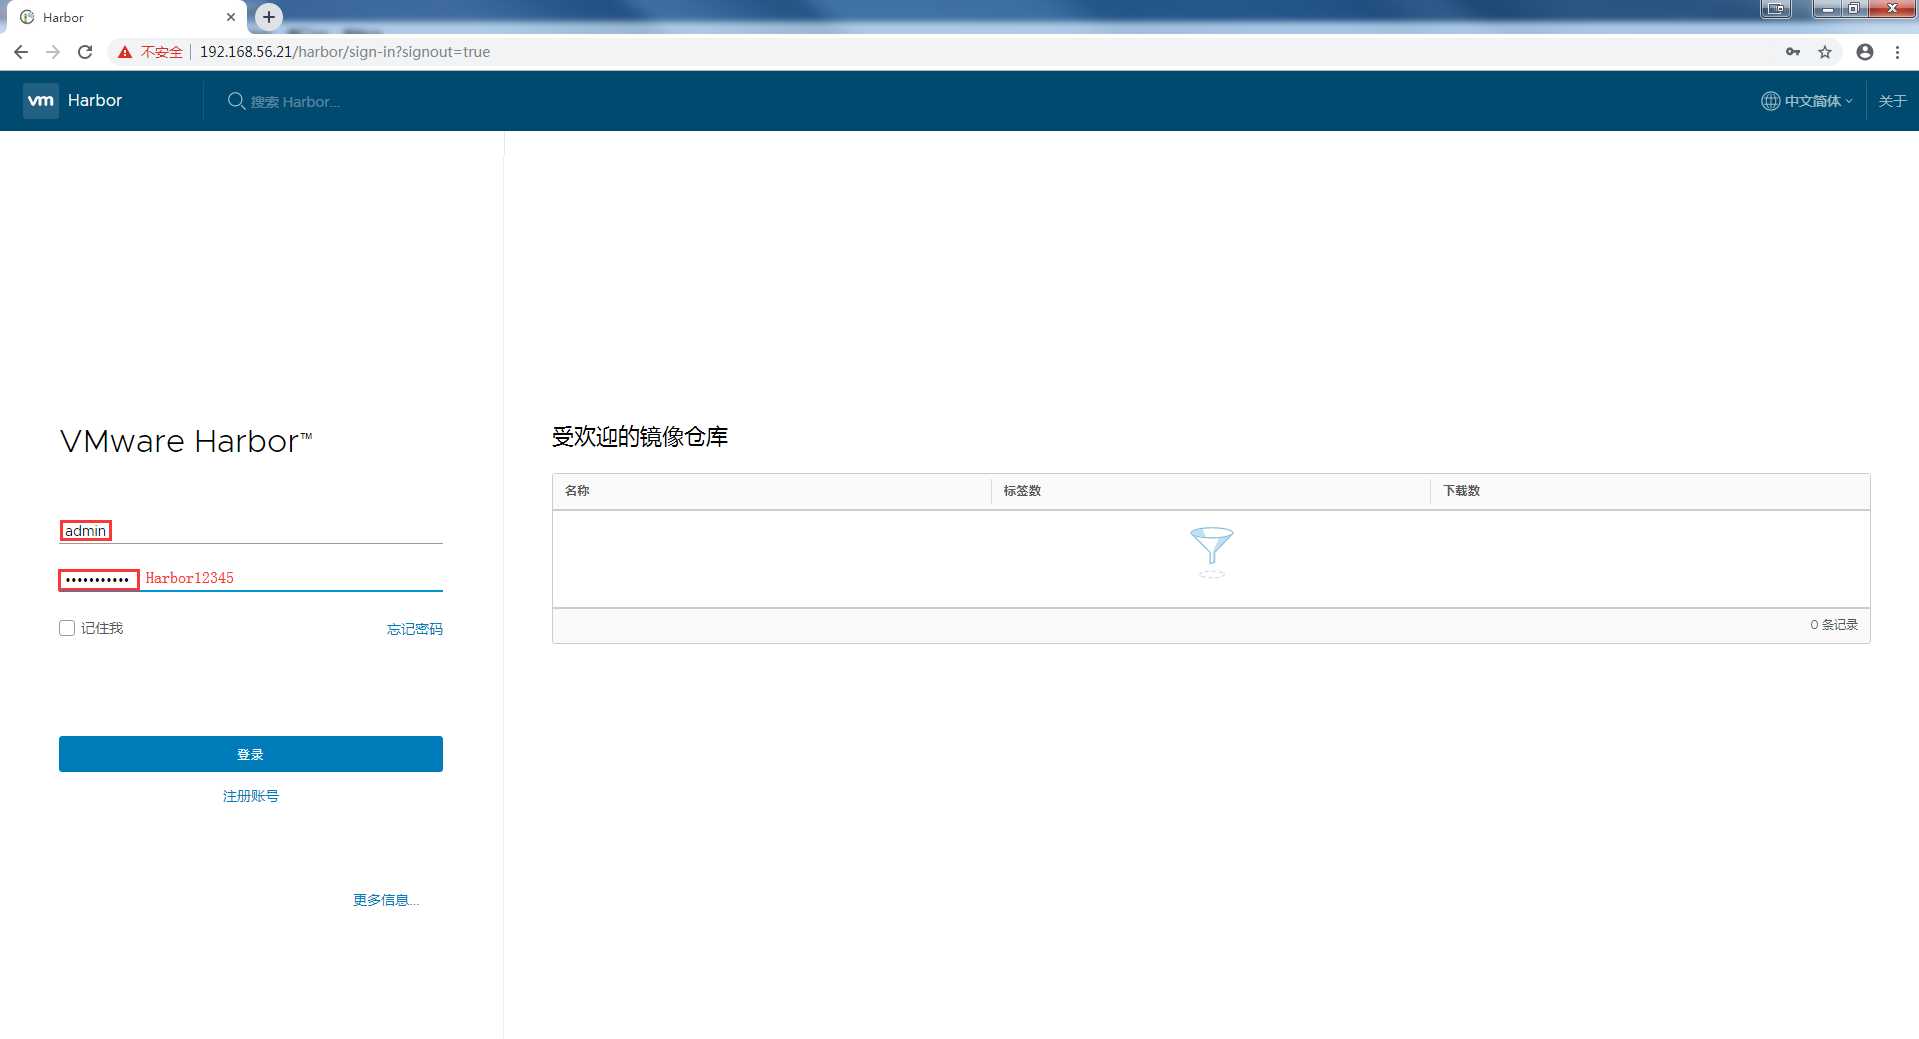Click the 0 条记录 record count
Viewport: 1919px width, 1039px height.
(1834, 625)
